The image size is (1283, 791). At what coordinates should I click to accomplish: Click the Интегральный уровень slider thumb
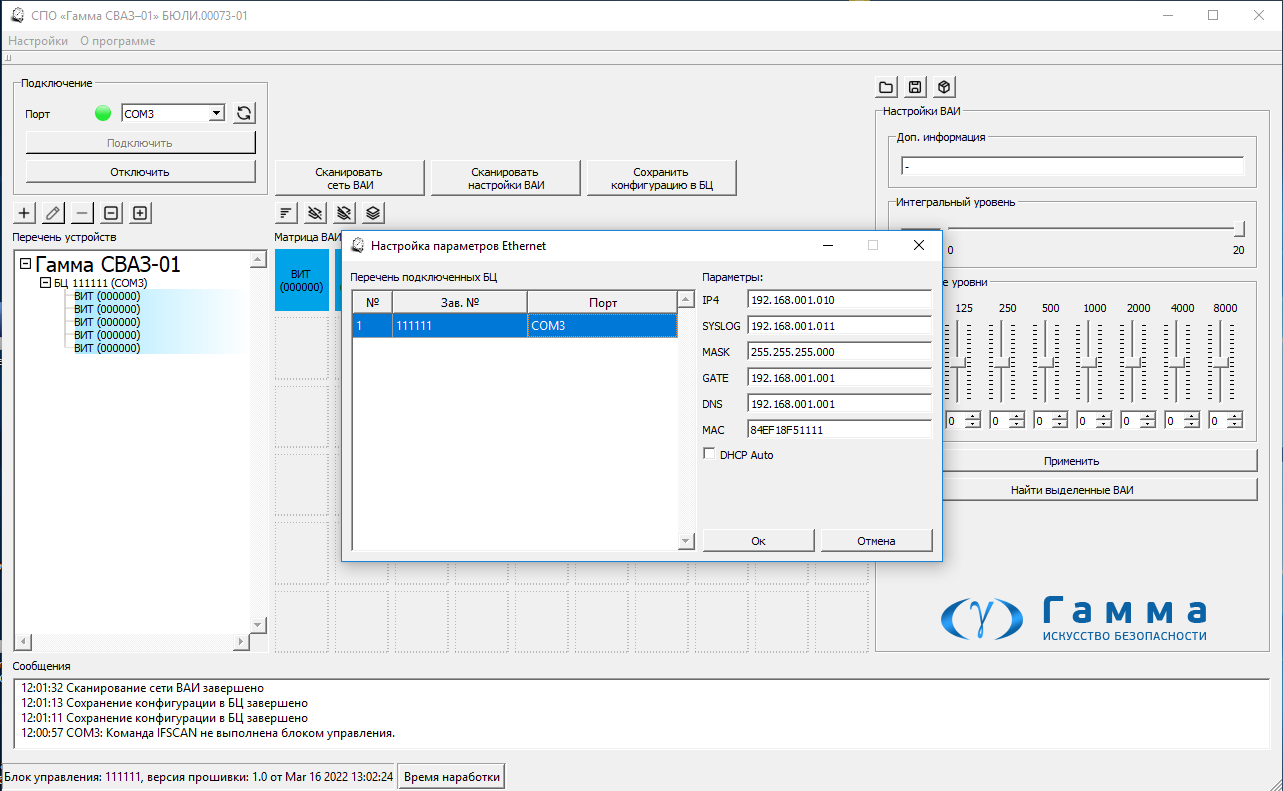click(1239, 228)
